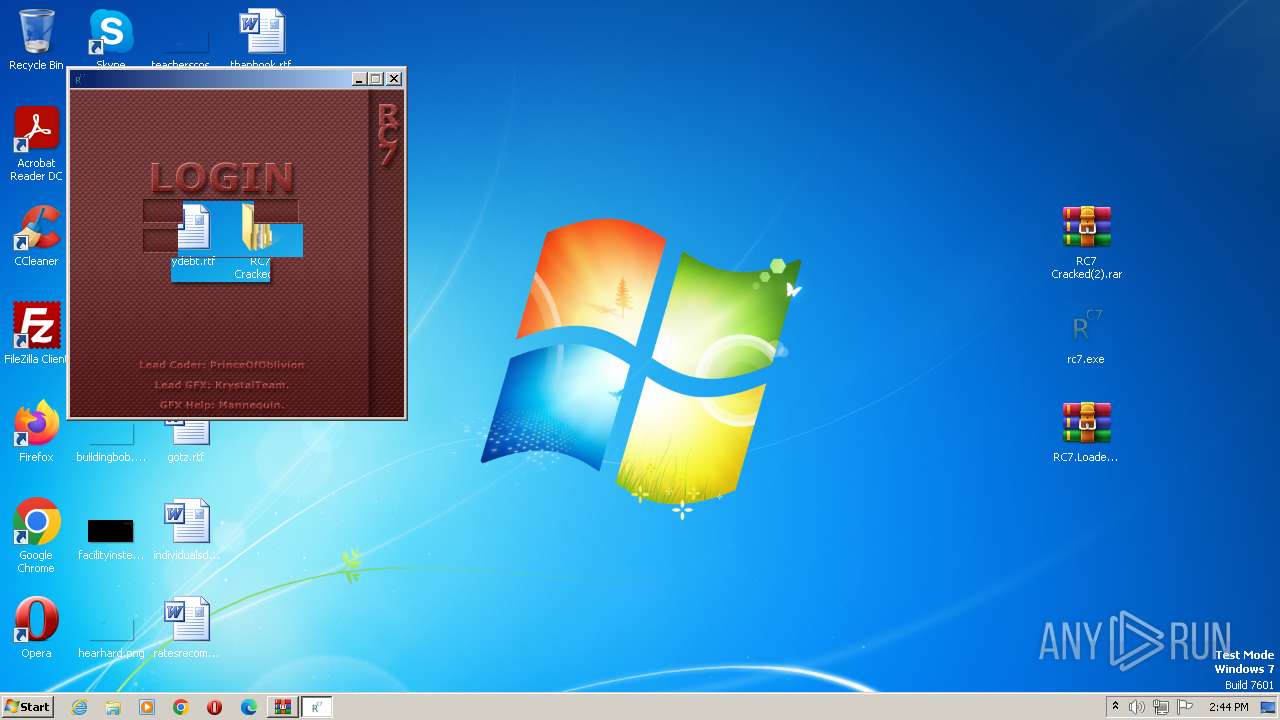Maximize the RC7 login window
Image resolution: width=1280 pixels, height=720 pixels.
click(x=376, y=79)
